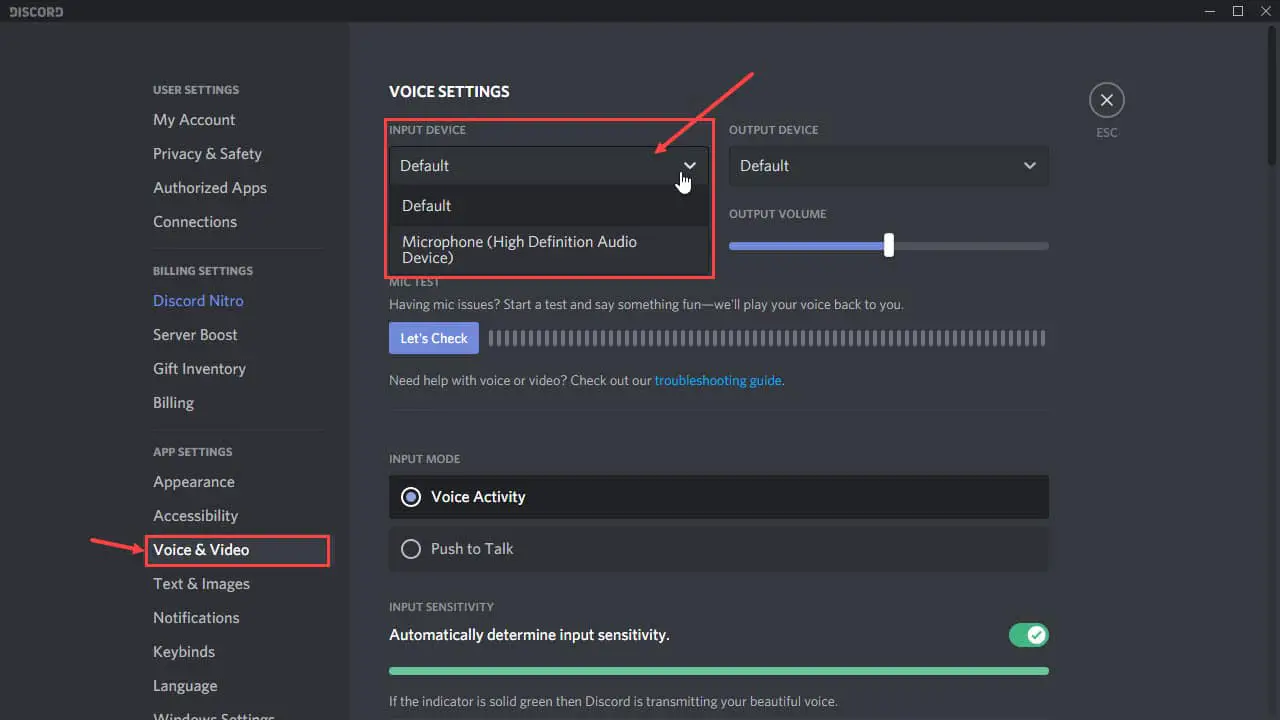
Task: Go to Server Boost settings
Action: (x=195, y=335)
